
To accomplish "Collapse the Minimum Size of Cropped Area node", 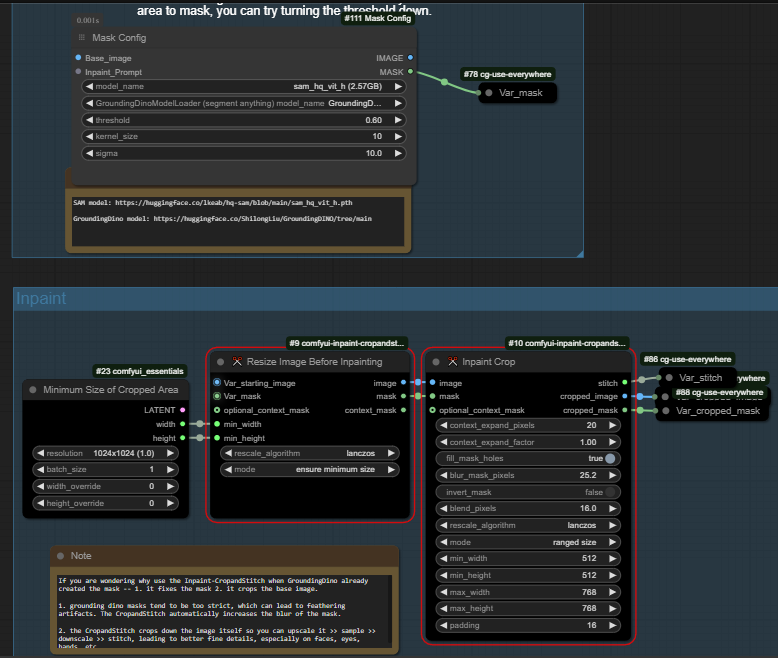I will tap(33, 390).
